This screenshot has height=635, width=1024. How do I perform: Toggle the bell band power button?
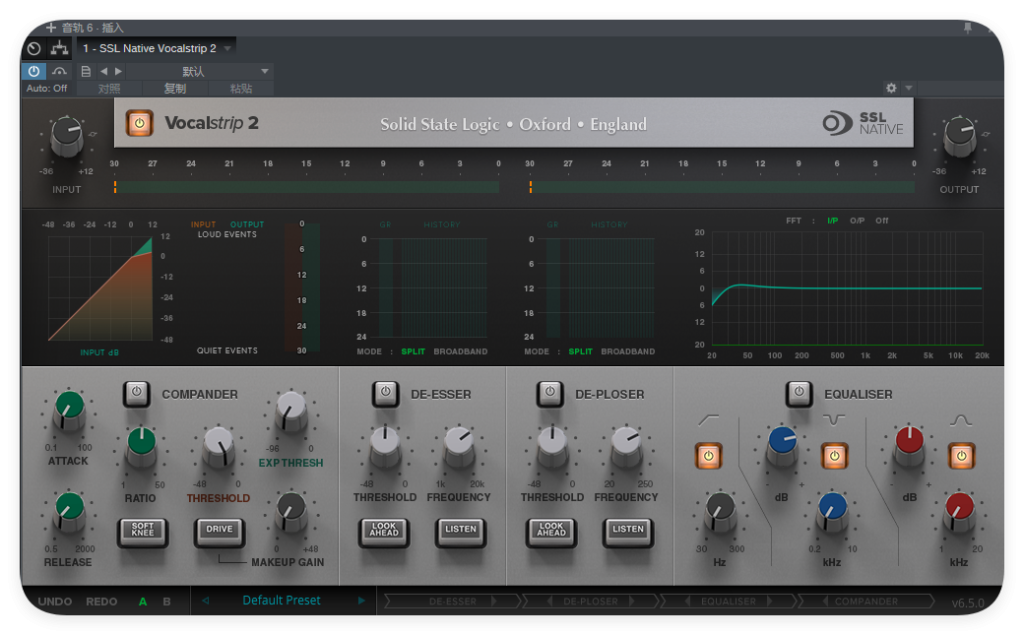pyautogui.click(x=961, y=455)
